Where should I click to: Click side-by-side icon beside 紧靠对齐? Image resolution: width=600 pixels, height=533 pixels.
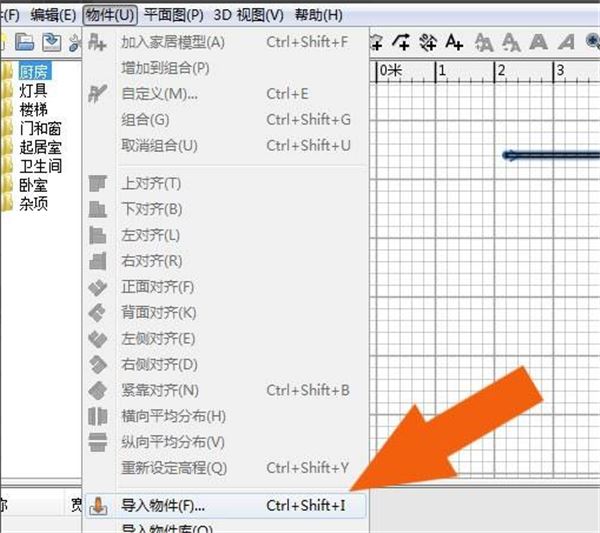98,390
